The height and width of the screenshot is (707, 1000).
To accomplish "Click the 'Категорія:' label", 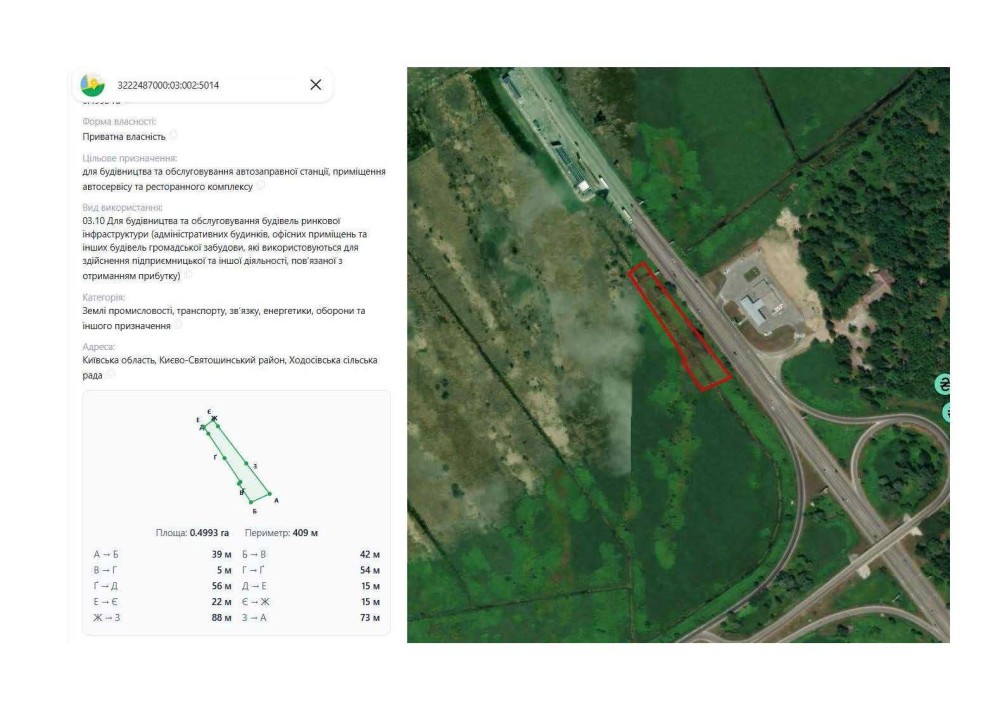I will (x=103, y=297).
